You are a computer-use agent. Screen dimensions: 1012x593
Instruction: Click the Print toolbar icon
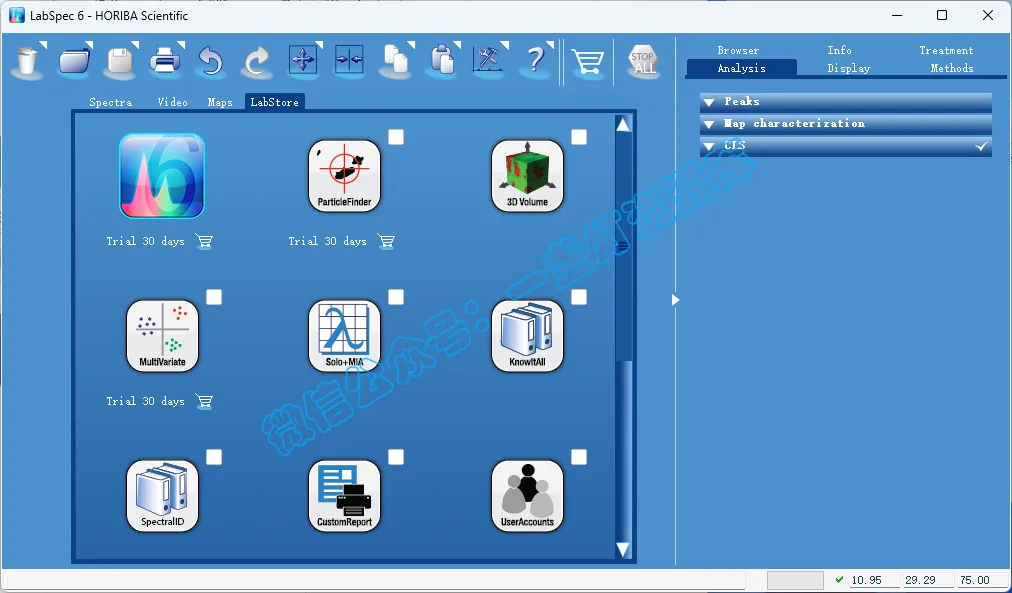click(166, 62)
